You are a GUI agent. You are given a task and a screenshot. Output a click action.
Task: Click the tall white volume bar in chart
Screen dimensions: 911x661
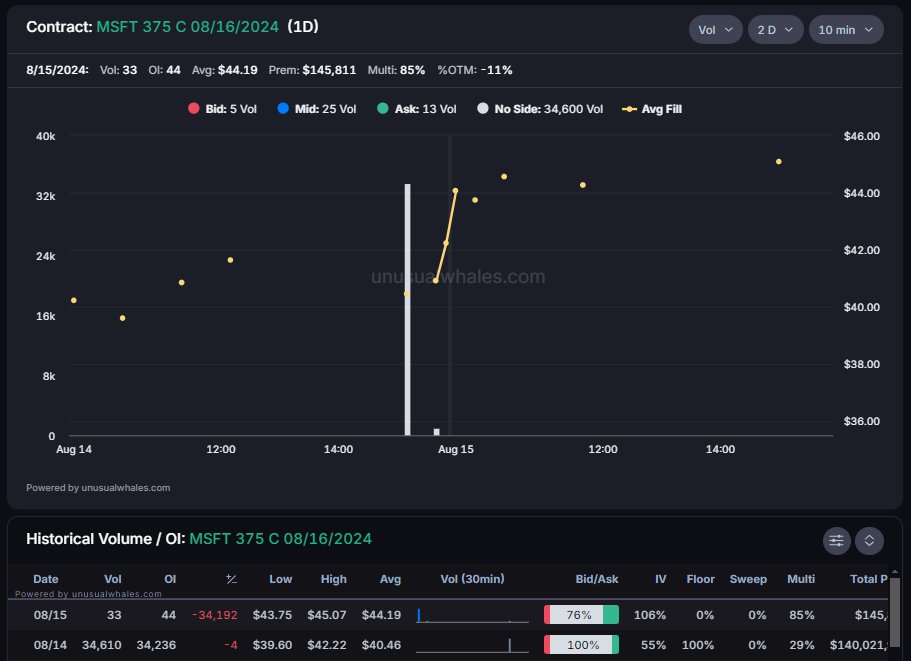coord(408,310)
